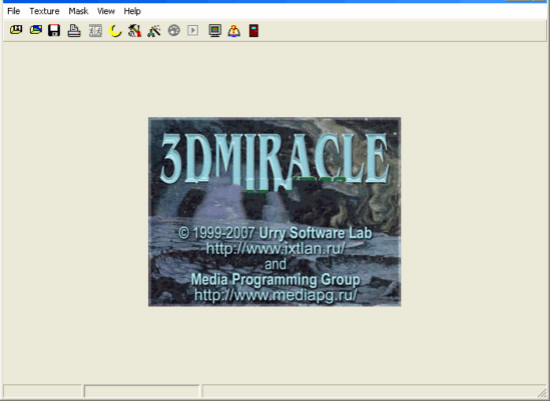Click the magic wand wizard icon

[154, 31]
